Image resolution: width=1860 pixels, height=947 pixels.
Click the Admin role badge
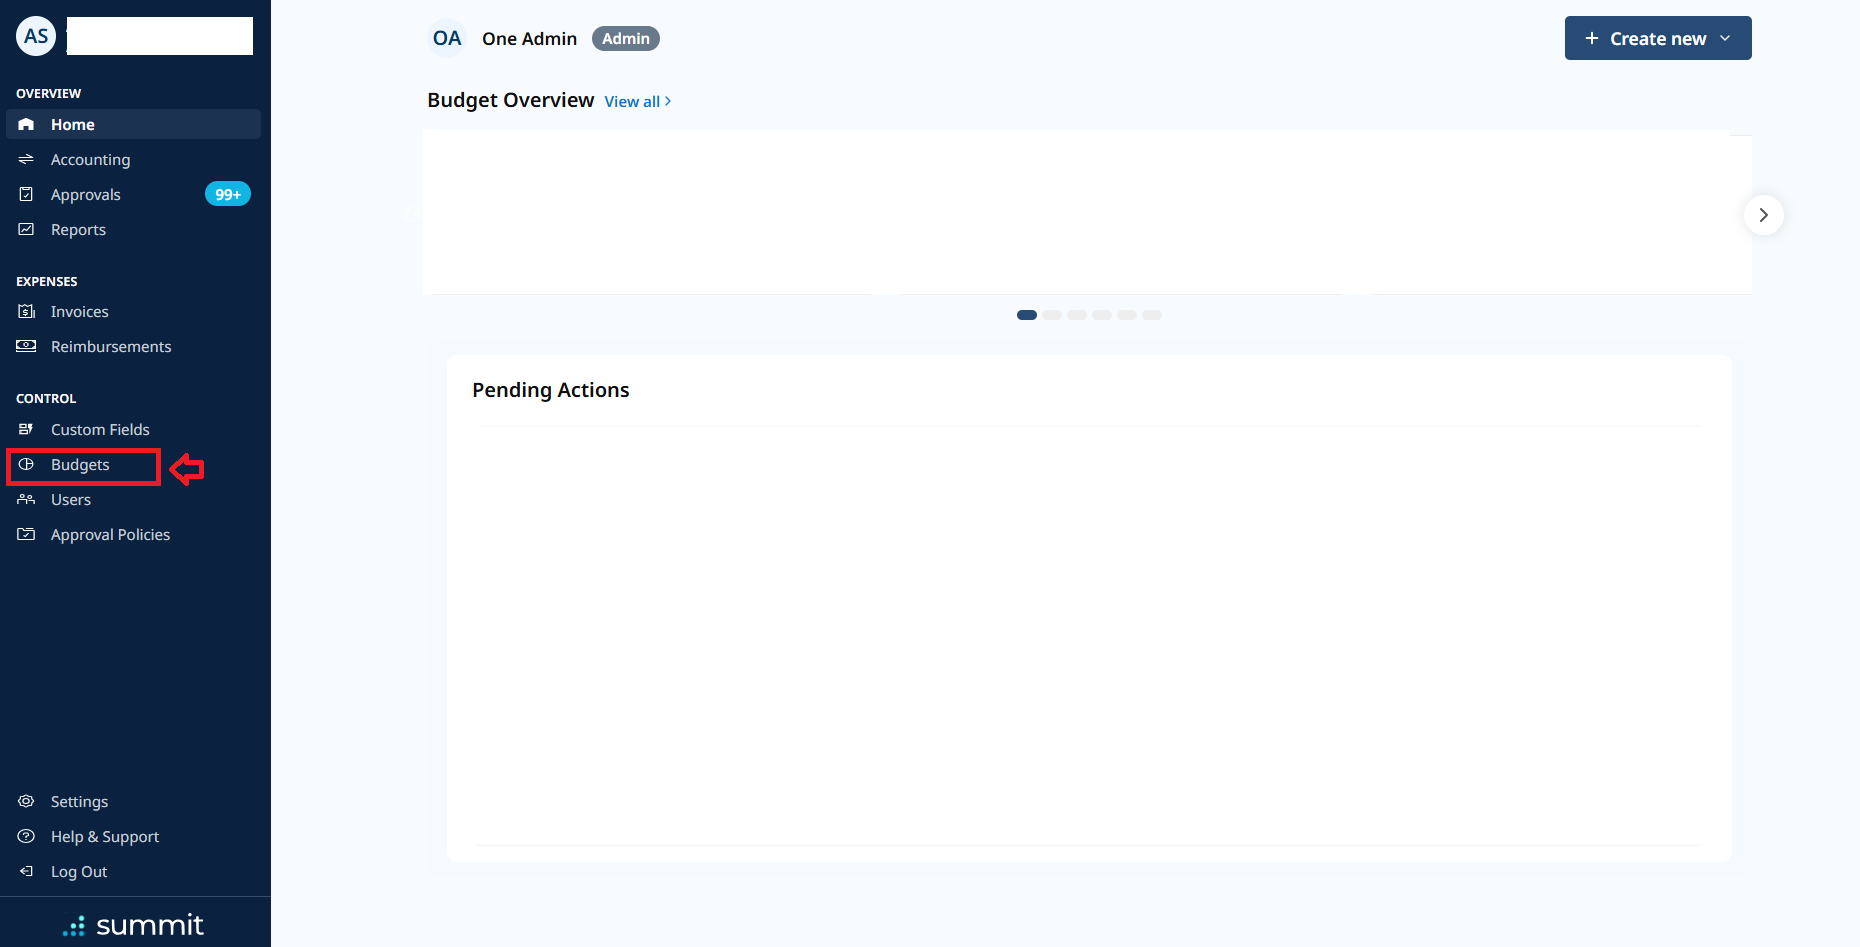626,38
